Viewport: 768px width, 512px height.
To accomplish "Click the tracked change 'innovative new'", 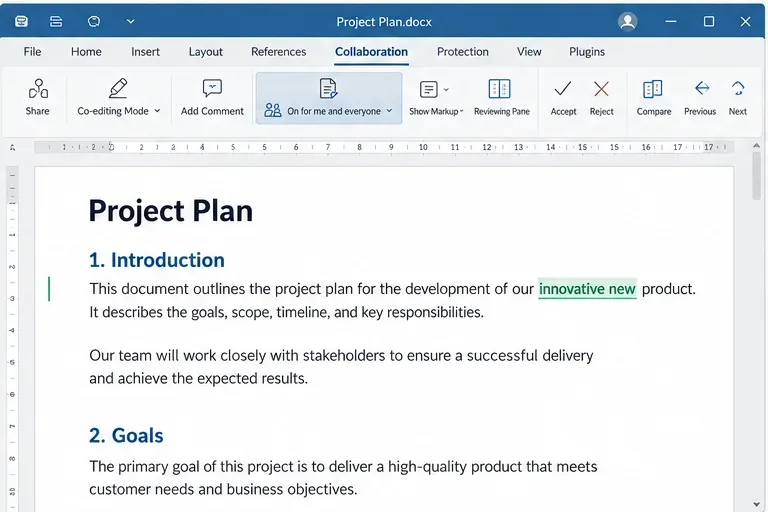I will tap(587, 289).
